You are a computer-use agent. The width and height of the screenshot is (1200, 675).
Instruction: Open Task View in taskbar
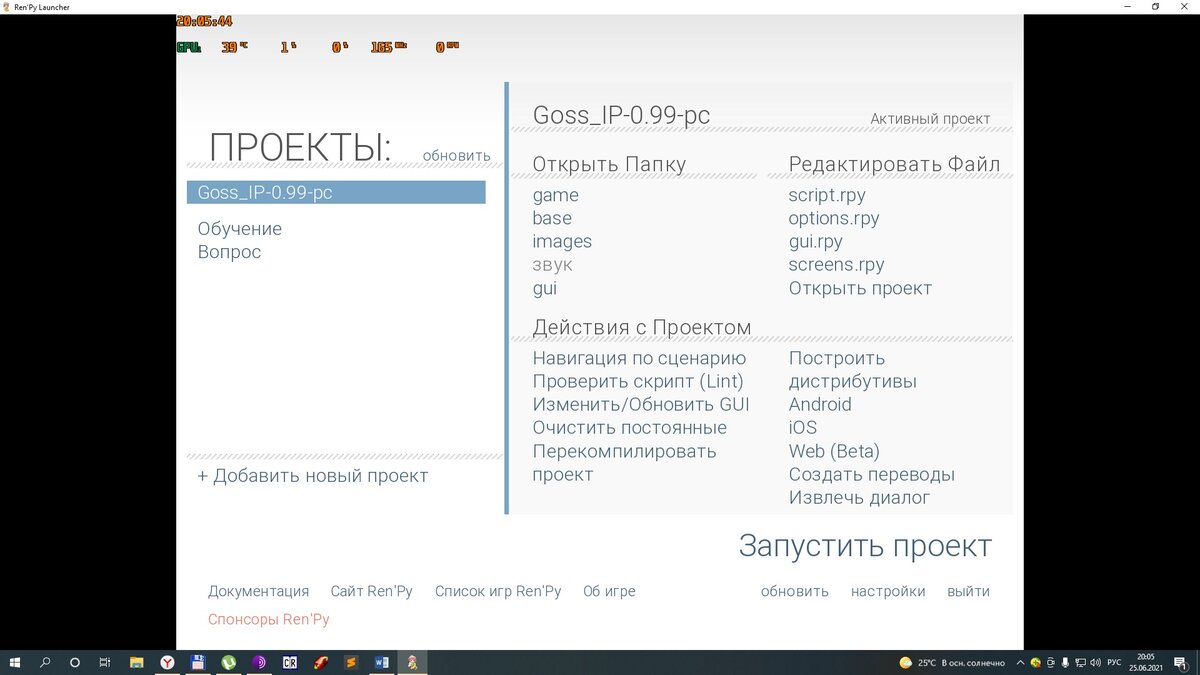[x=105, y=662]
